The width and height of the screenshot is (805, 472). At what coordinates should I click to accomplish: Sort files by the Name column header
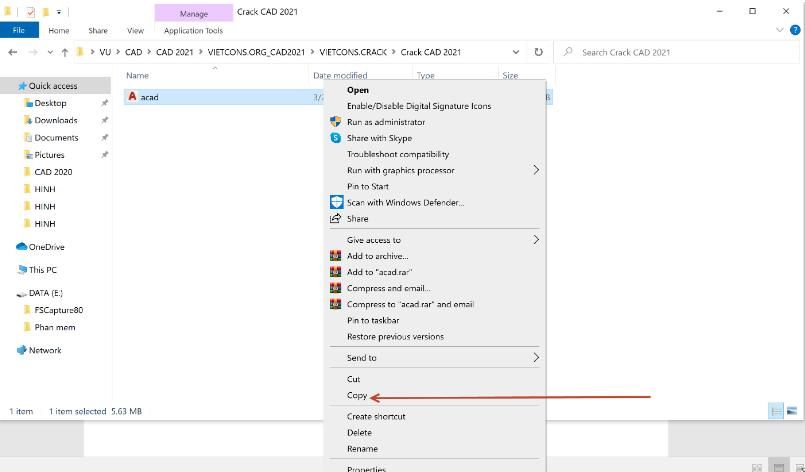pyautogui.click(x=138, y=76)
